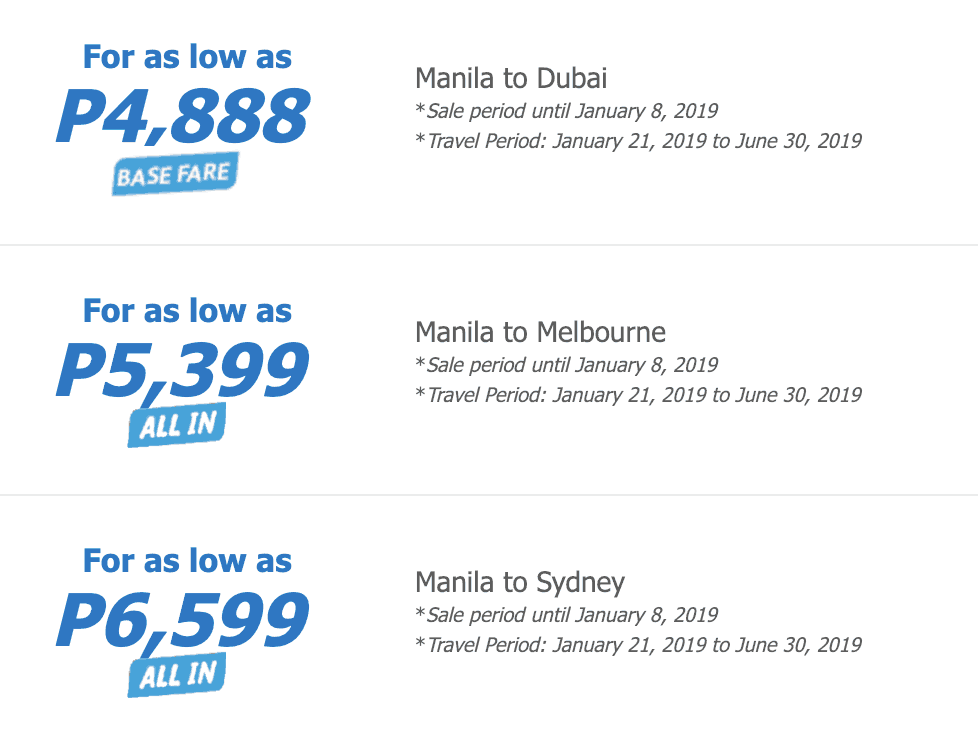The width and height of the screenshot is (978, 742).
Task: Click "For as low as" above P4,888
Action: 187,56
